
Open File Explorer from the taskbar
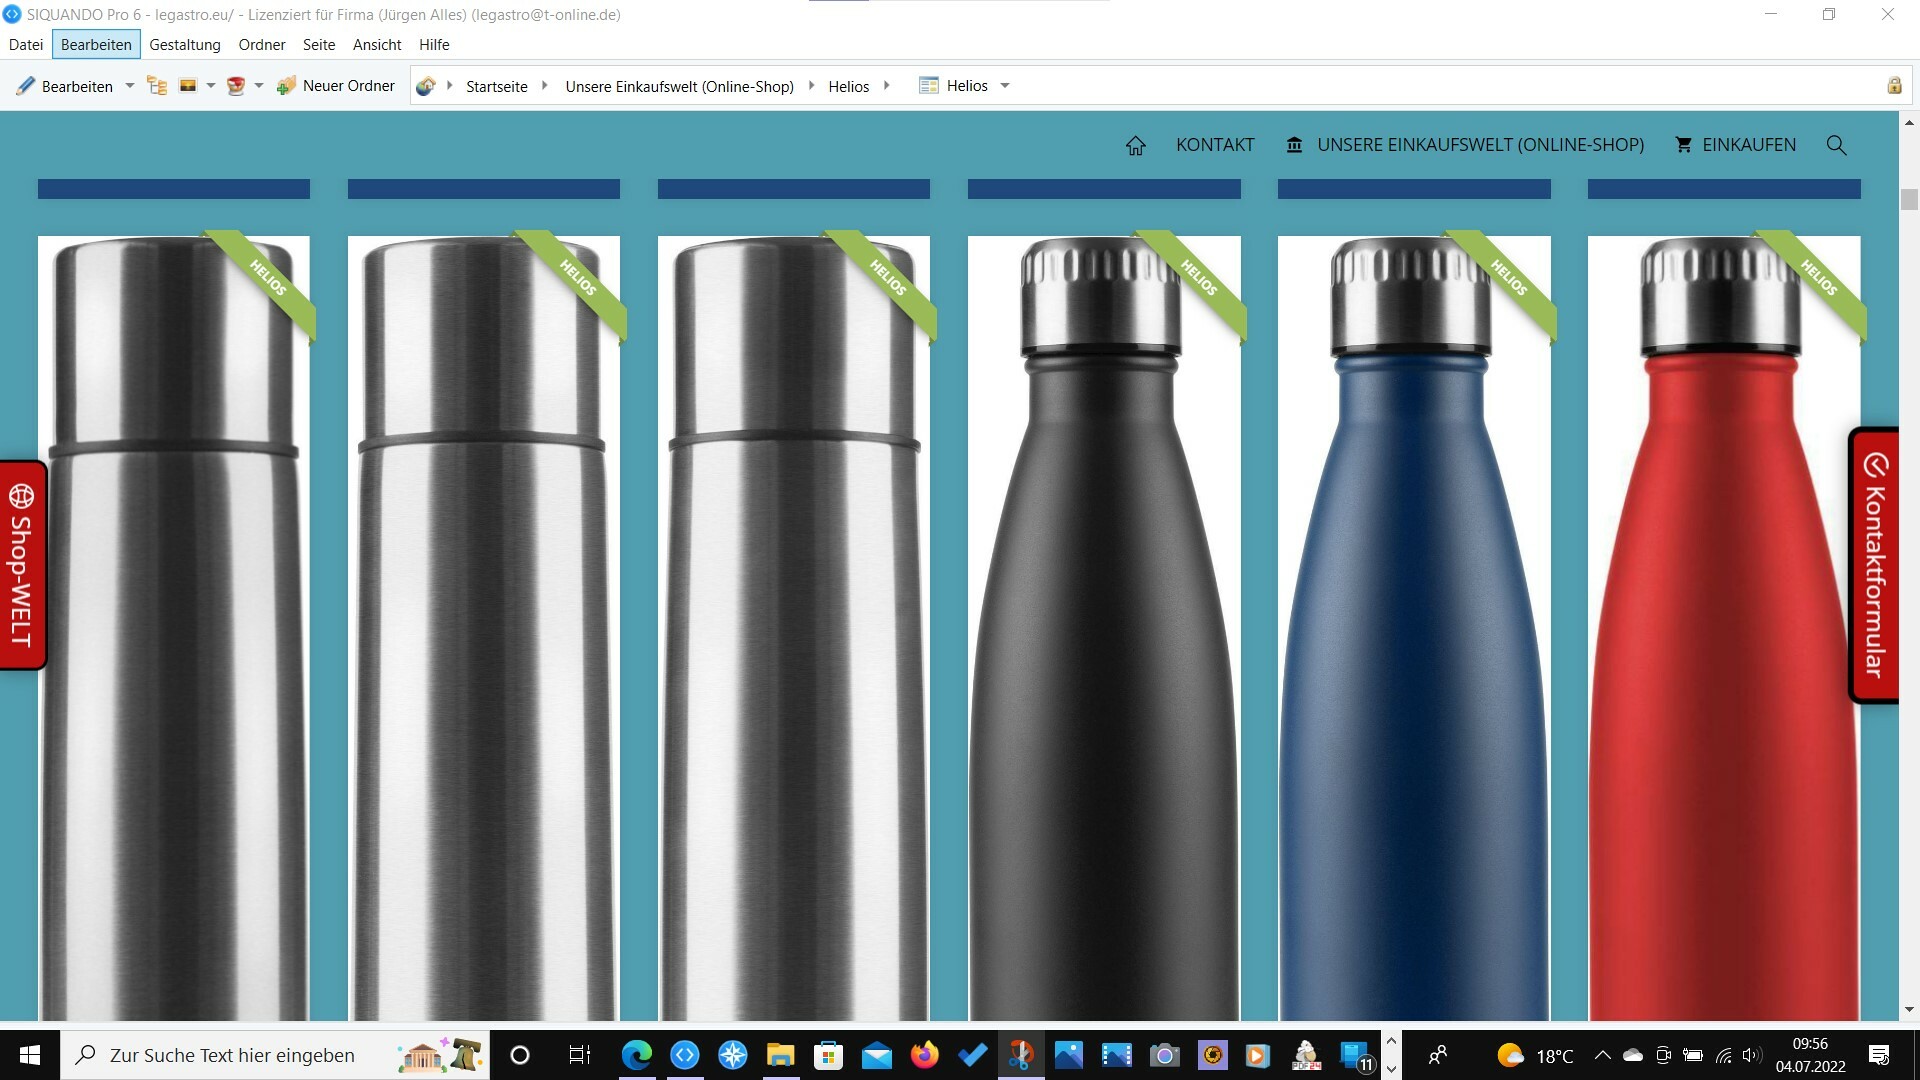[781, 1055]
